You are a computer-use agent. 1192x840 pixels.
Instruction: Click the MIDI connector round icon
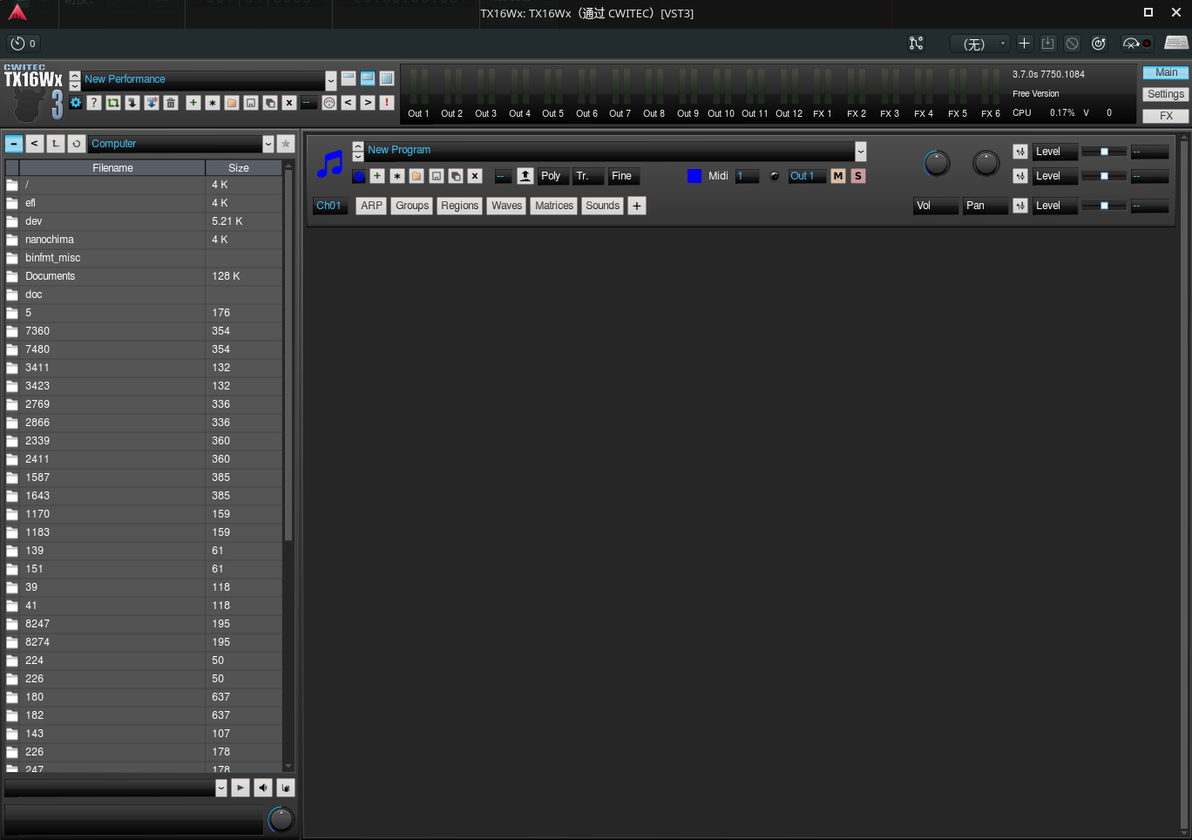(x=329, y=103)
